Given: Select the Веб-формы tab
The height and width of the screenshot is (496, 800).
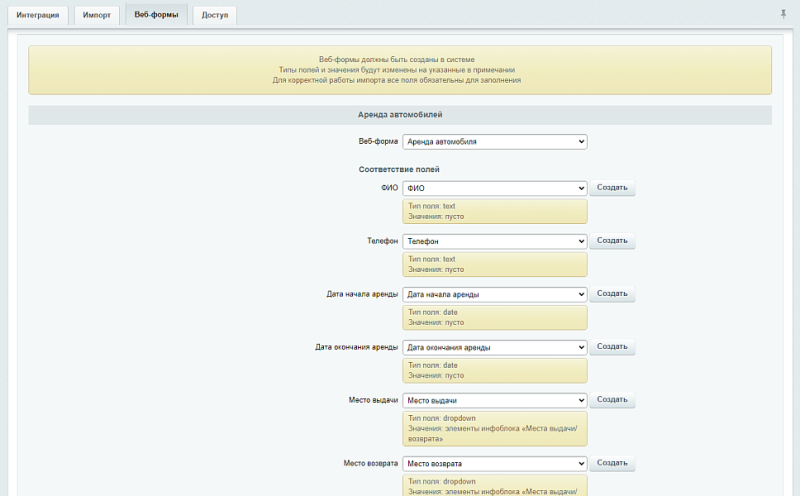Looking at the screenshot, I should 156,14.
